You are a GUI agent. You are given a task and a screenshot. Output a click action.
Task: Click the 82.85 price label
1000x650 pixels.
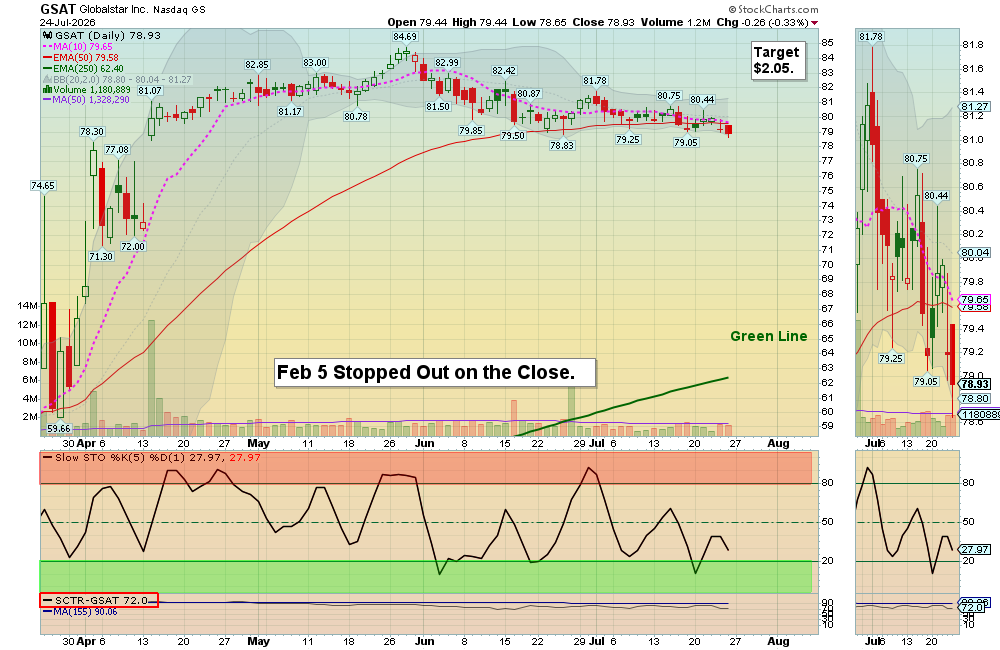(x=257, y=64)
